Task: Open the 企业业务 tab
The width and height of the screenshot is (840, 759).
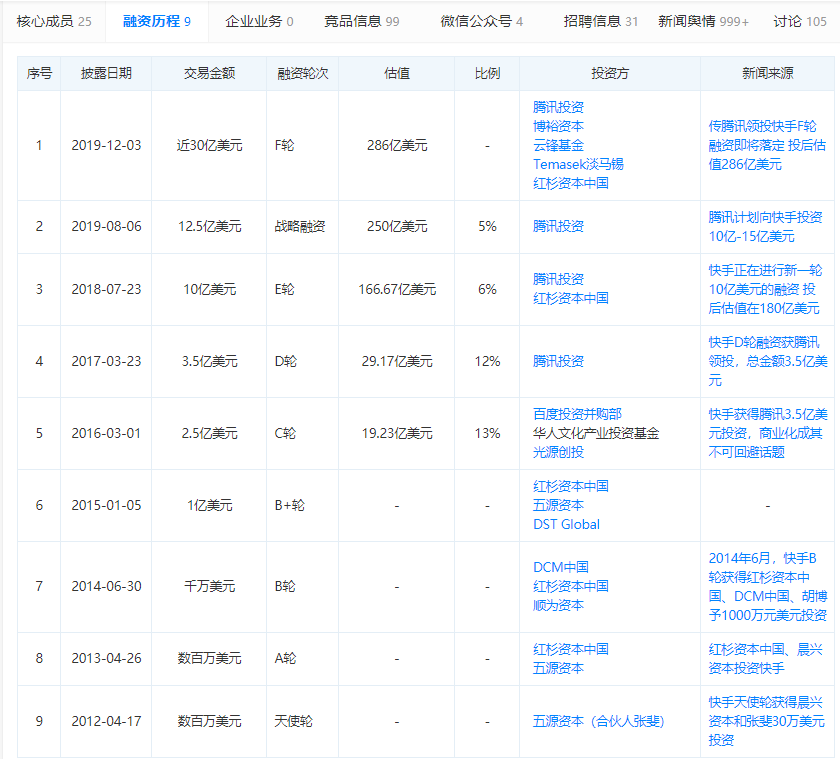Action: pyautogui.click(x=259, y=21)
